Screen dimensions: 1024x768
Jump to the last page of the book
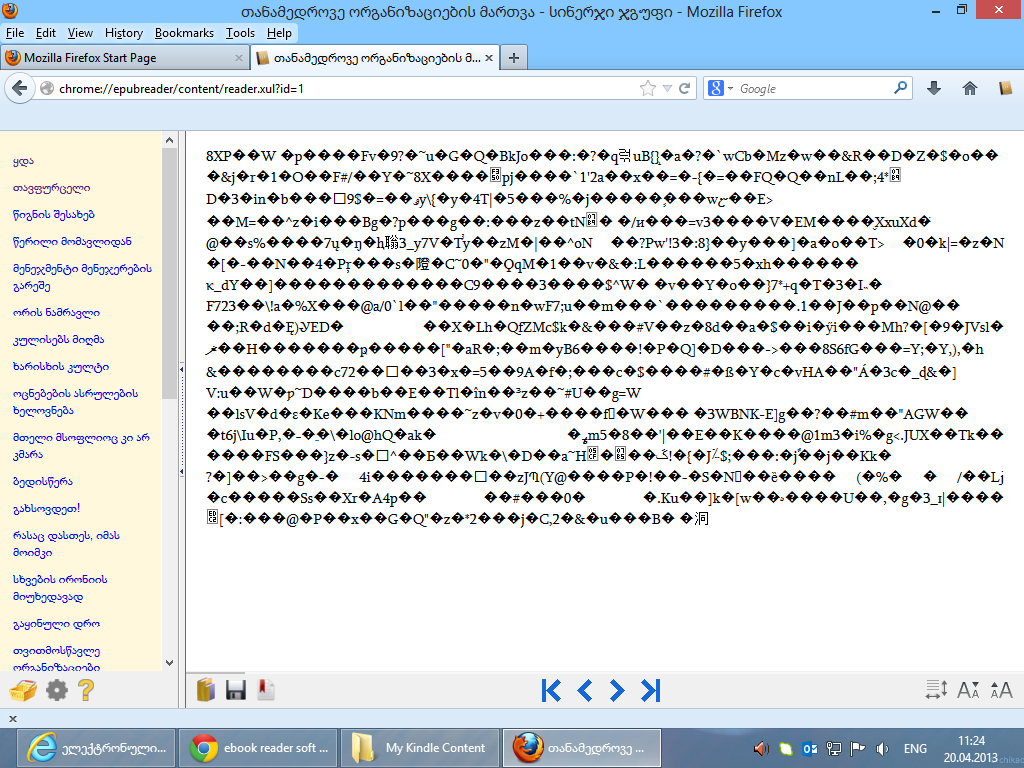pyautogui.click(x=651, y=690)
